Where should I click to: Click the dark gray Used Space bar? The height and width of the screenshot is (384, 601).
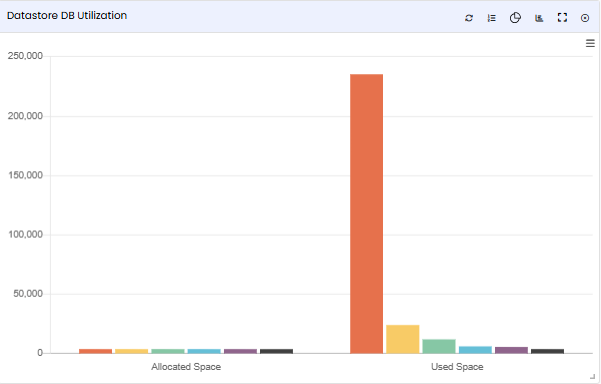[547, 351]
